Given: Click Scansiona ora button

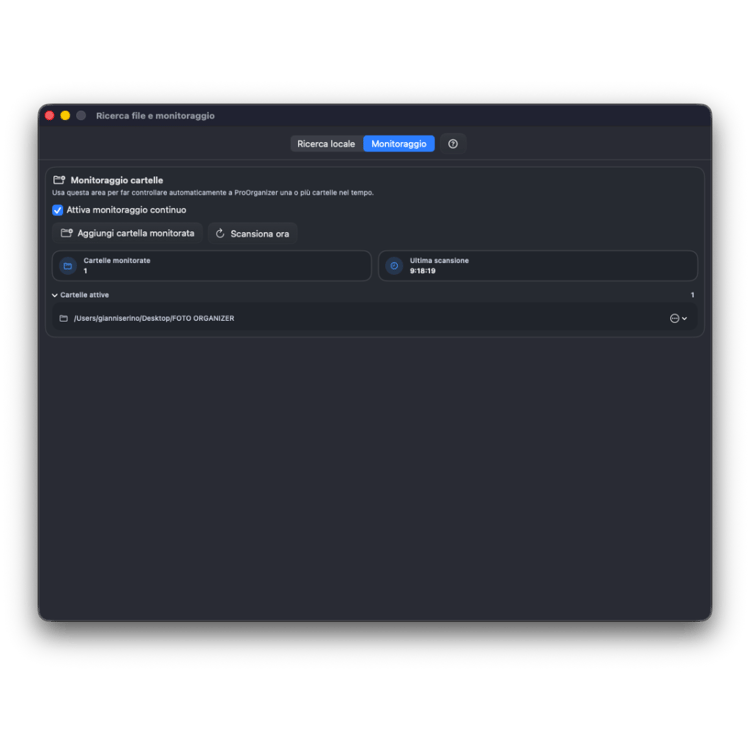Looking at the screenshot, I should coord(253,233).
